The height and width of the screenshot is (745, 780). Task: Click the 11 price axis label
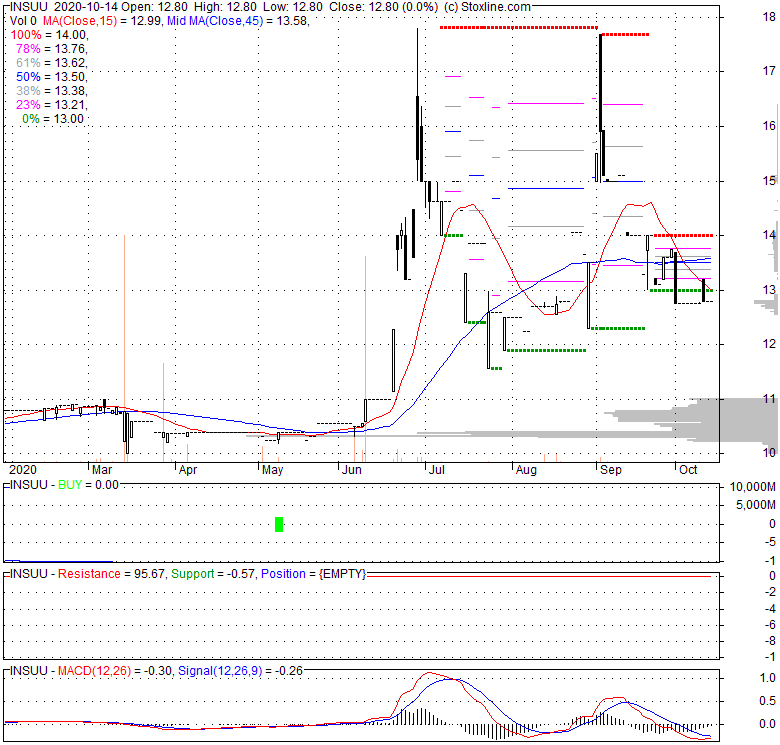point(769,398)
